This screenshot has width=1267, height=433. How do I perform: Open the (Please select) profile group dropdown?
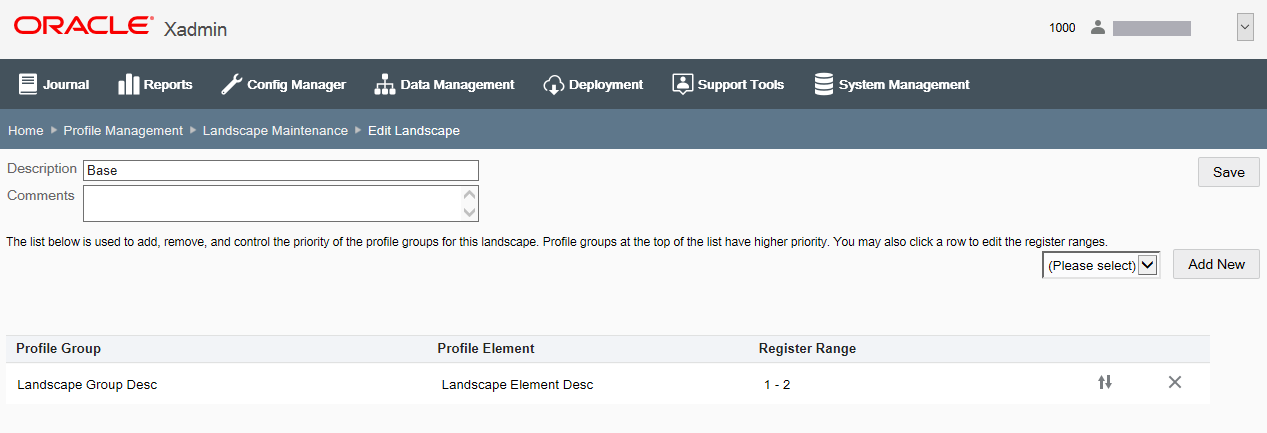[1101, 265]
